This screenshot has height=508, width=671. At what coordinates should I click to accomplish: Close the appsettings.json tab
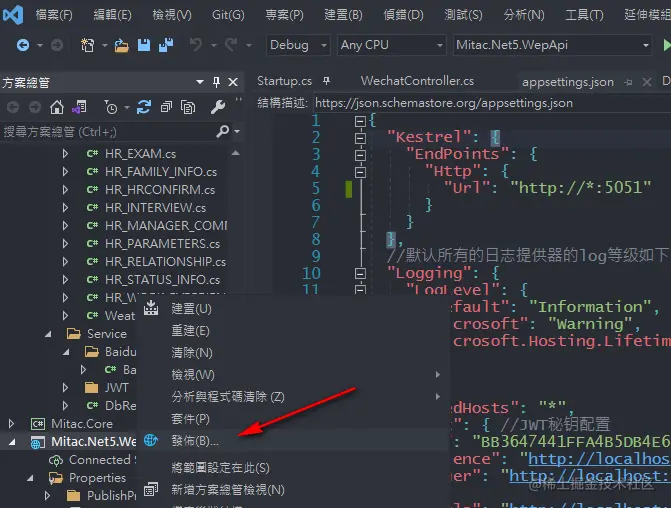(x=647, y=82)
